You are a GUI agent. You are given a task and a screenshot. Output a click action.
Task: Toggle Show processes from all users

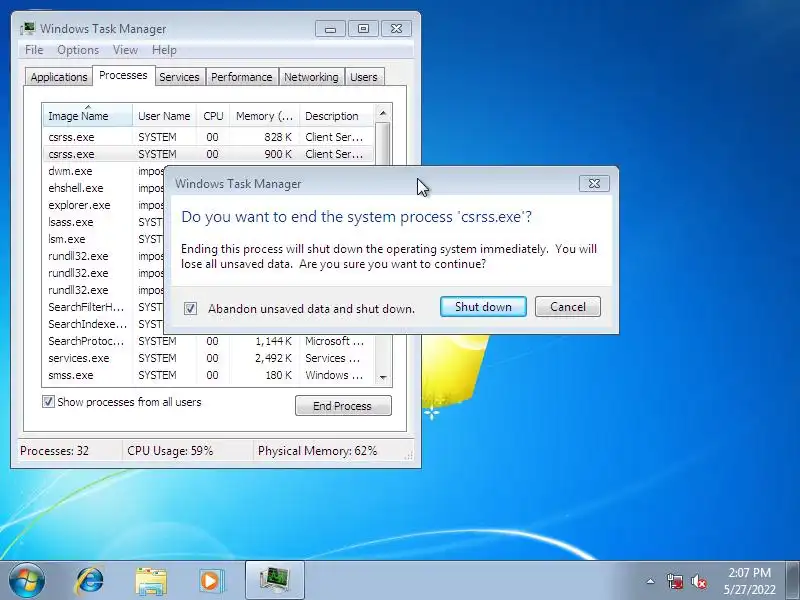point(48,402)
